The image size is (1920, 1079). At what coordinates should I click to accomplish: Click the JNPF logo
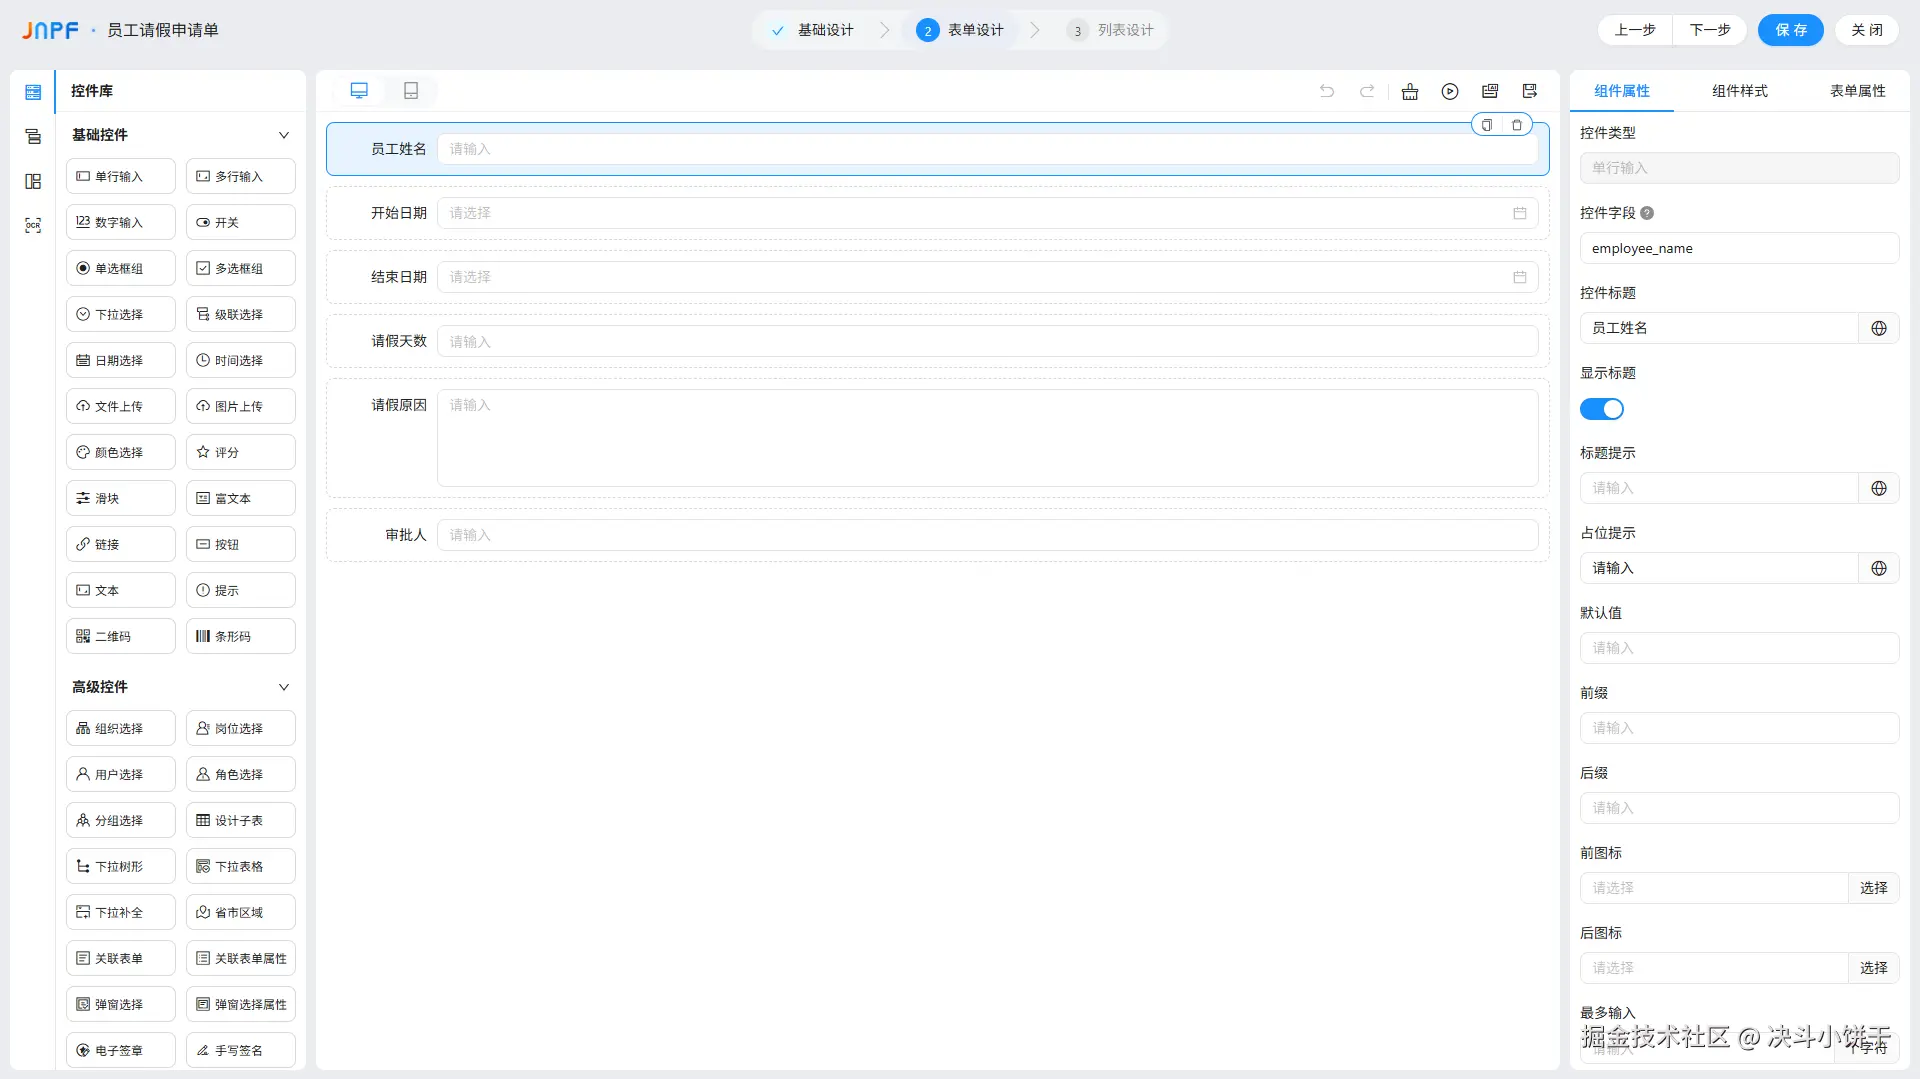point(50,30)
